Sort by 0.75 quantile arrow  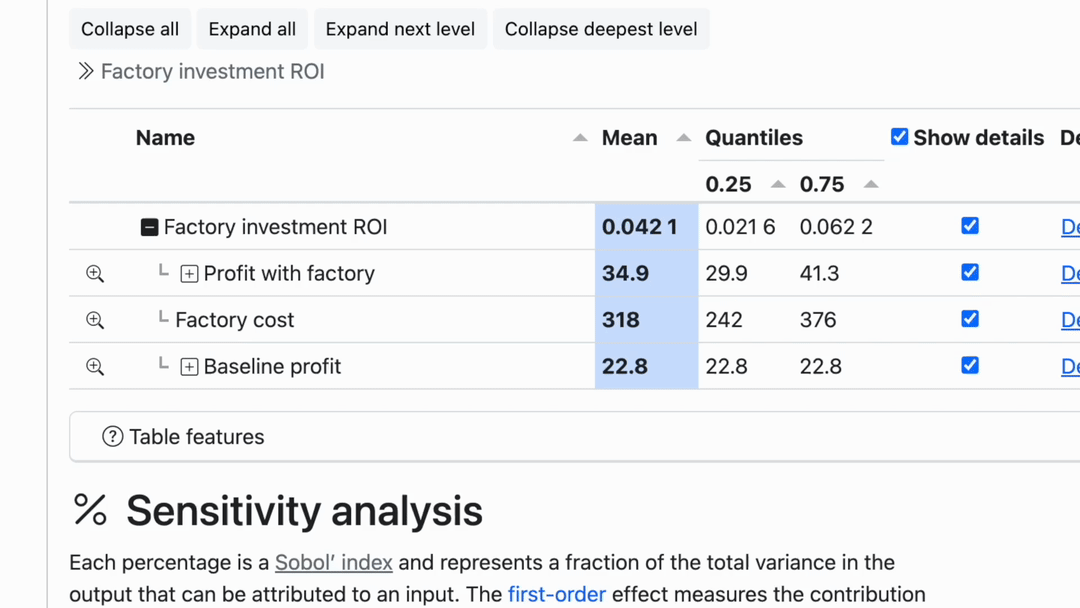871,185
